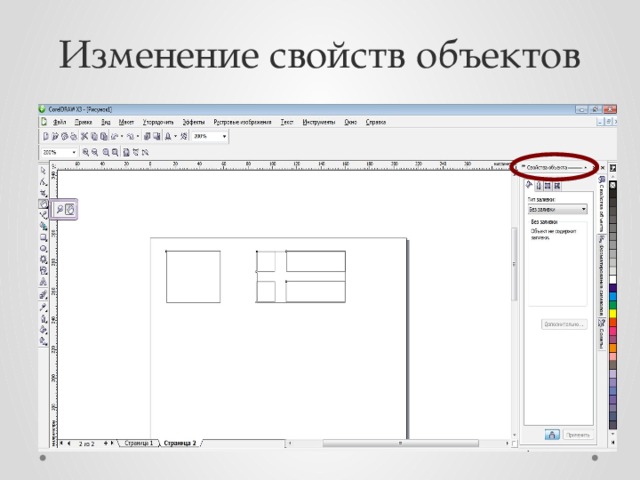
Task: Click the Import toolbar icon
Action: coord(147,136)
